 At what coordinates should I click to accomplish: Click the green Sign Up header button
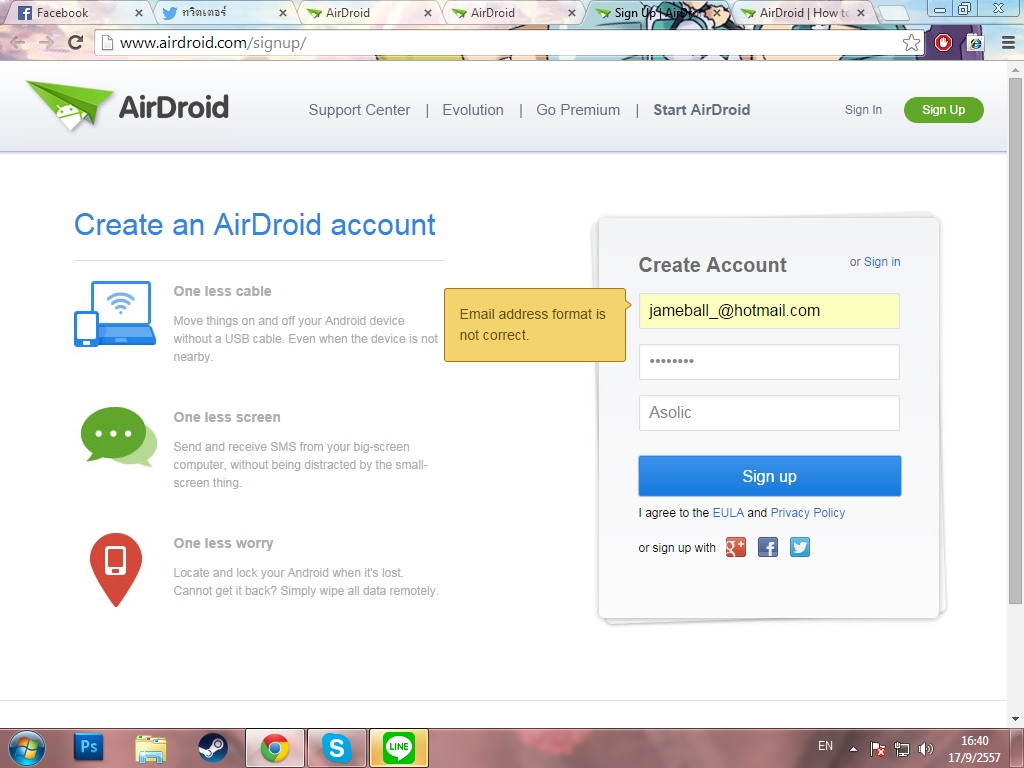point(943,110)
